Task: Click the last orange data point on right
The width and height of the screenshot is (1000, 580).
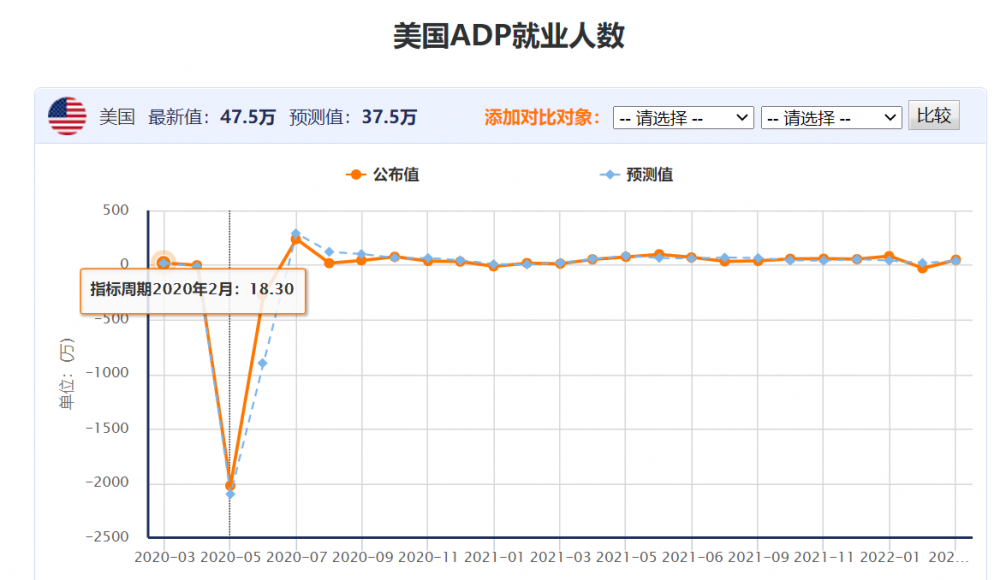Action: click(955, 260)
